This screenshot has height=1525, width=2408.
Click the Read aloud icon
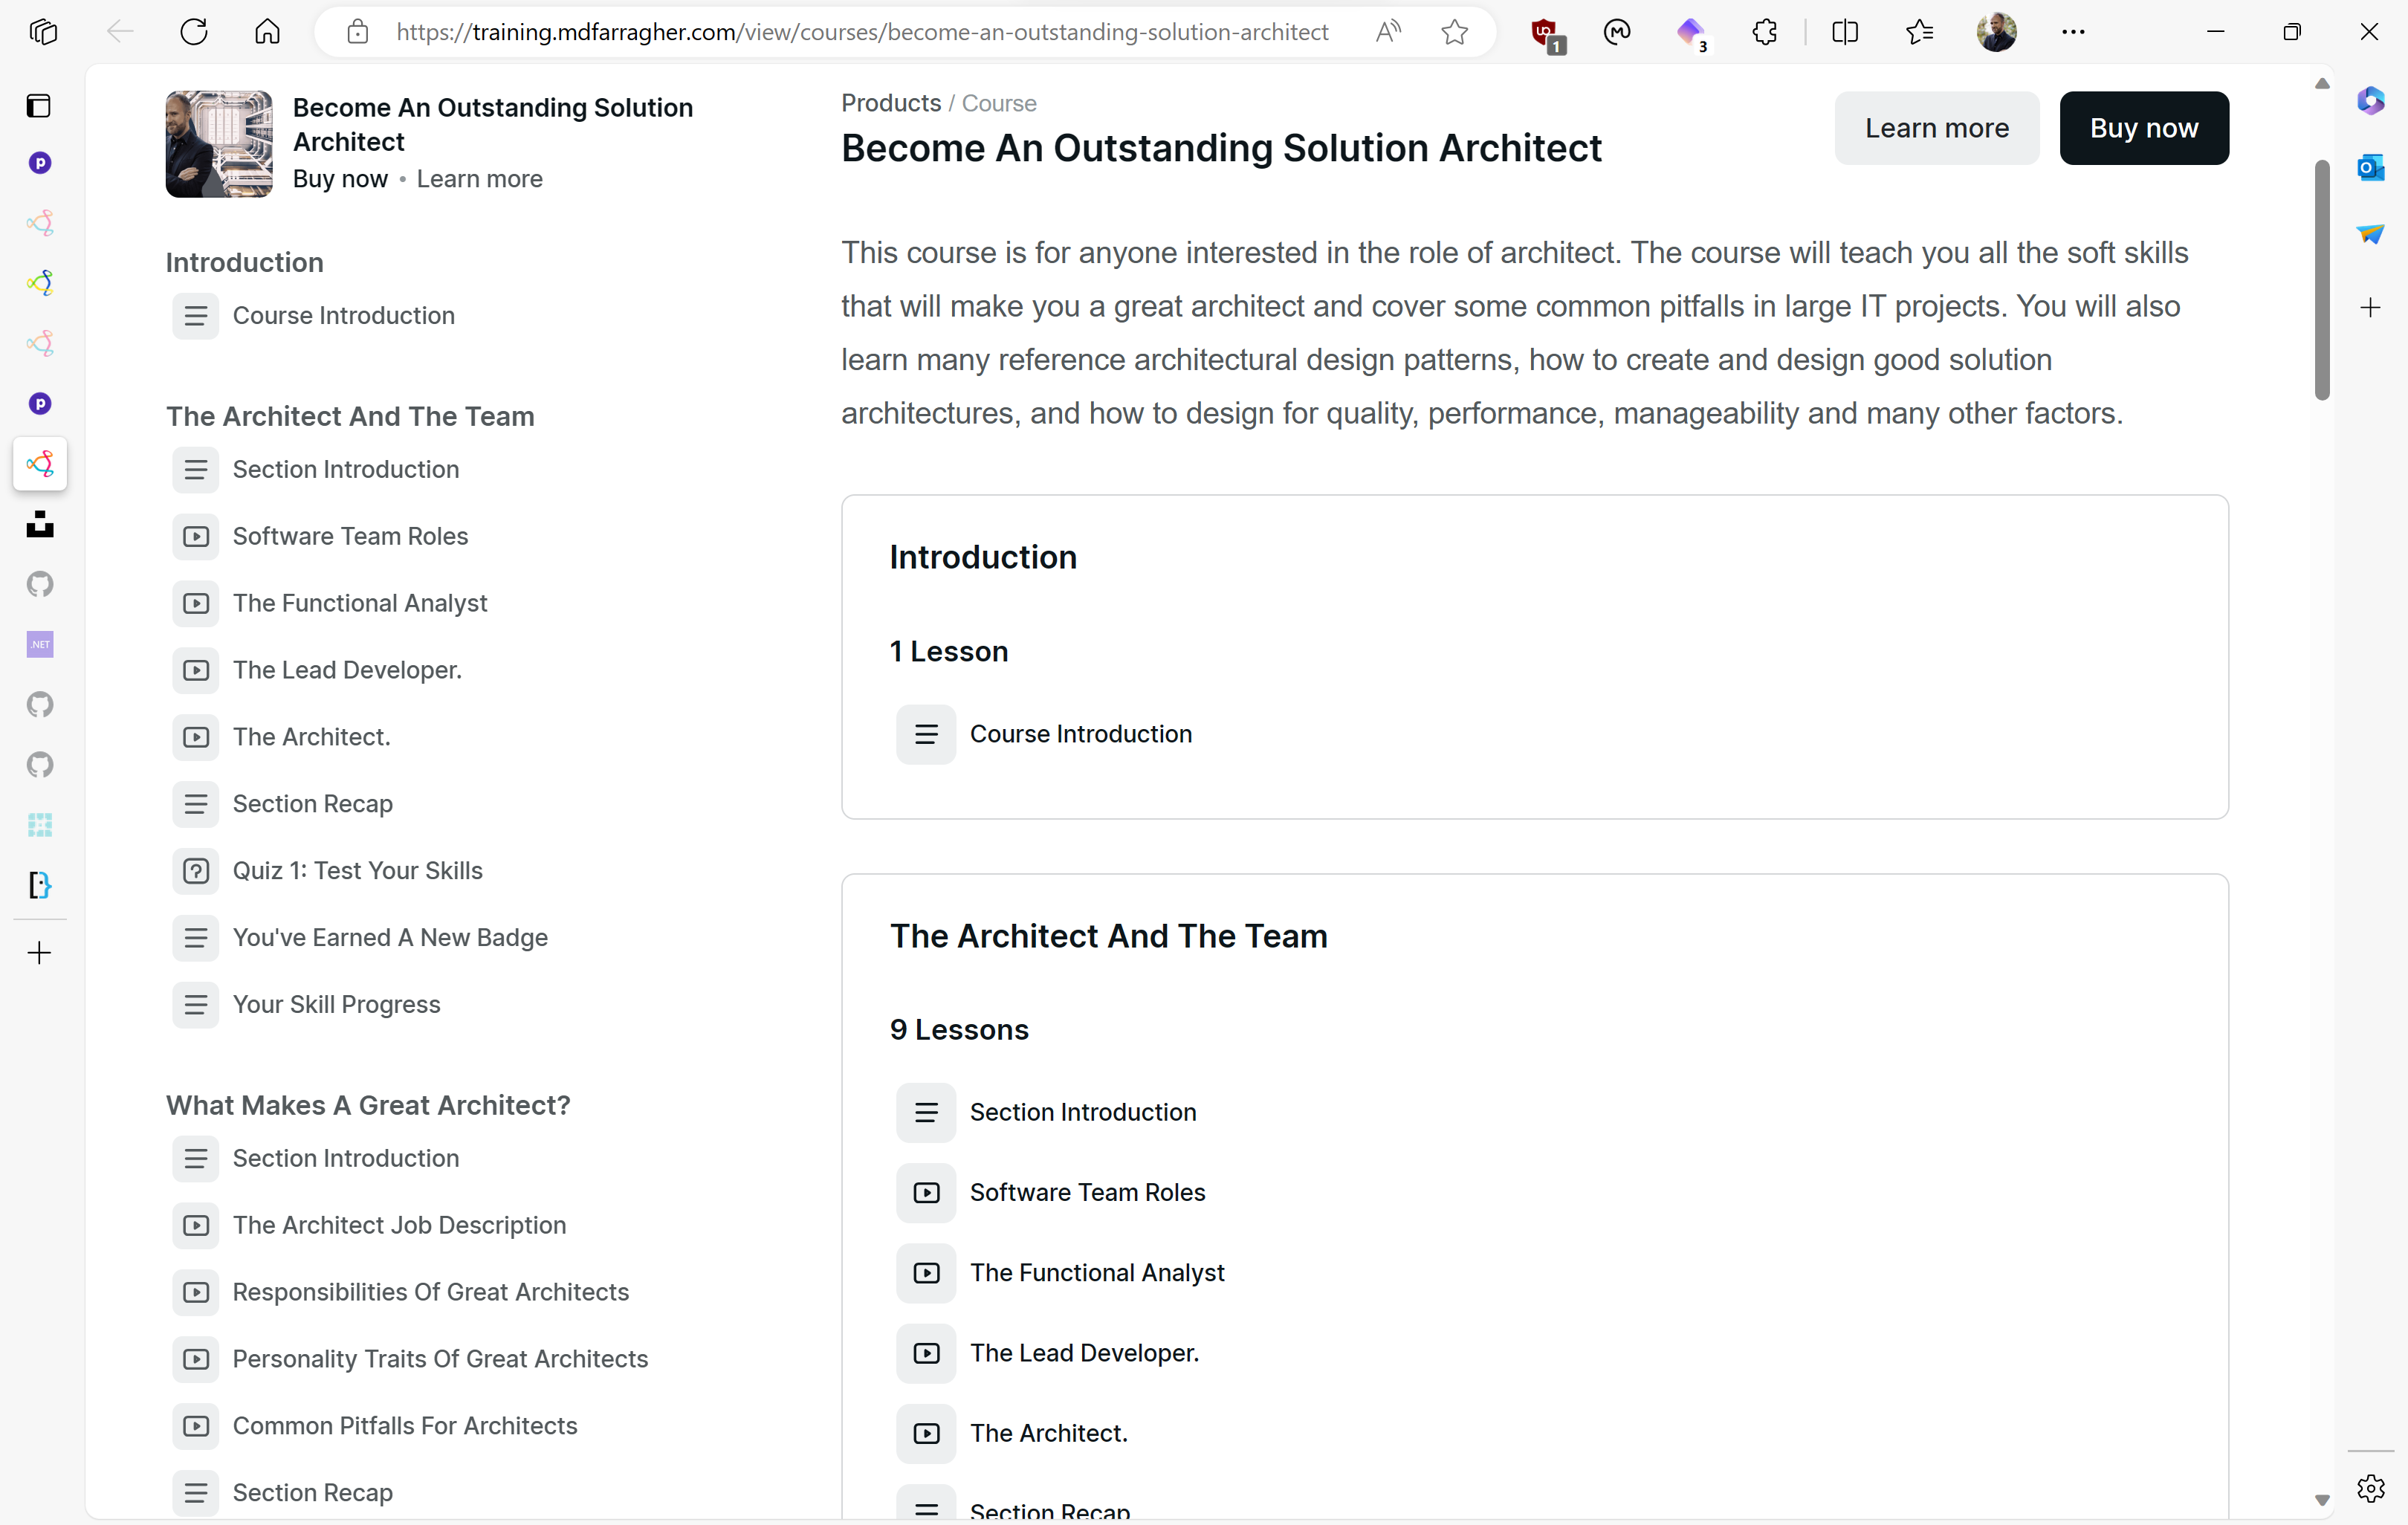click(x=1387, y=32)
